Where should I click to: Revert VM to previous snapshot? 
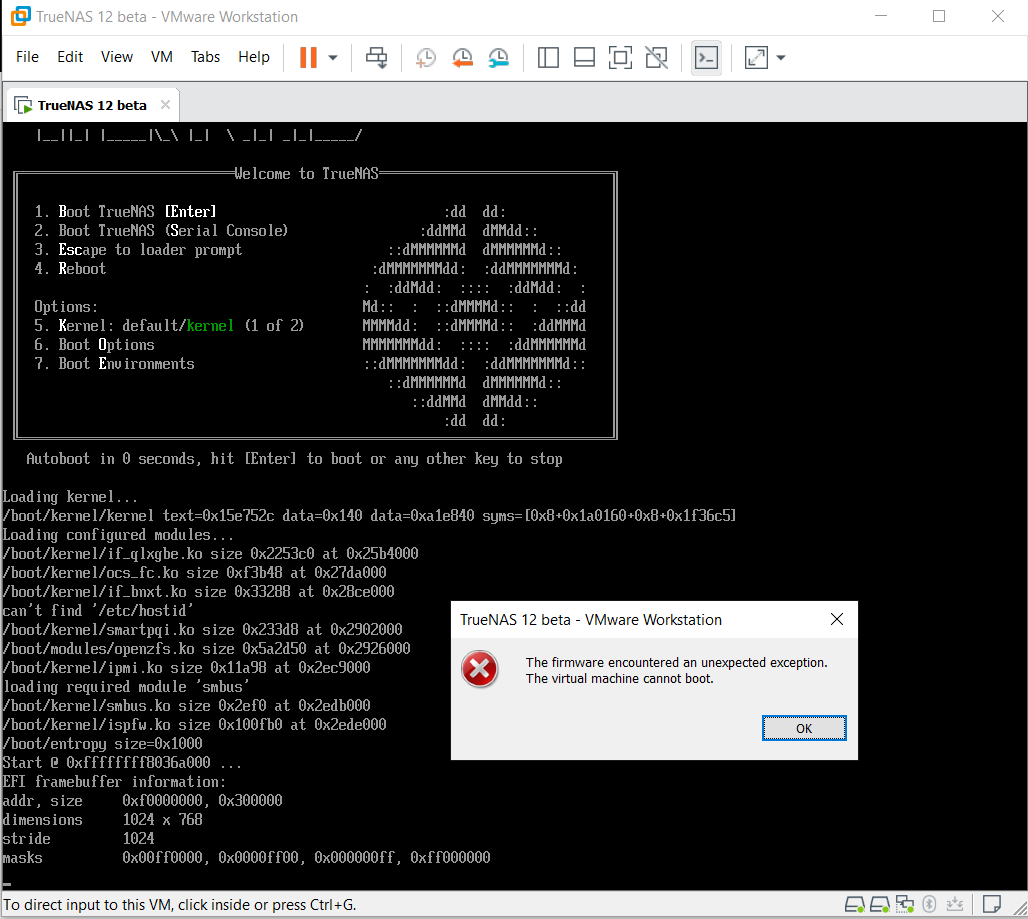pos(462,58)
